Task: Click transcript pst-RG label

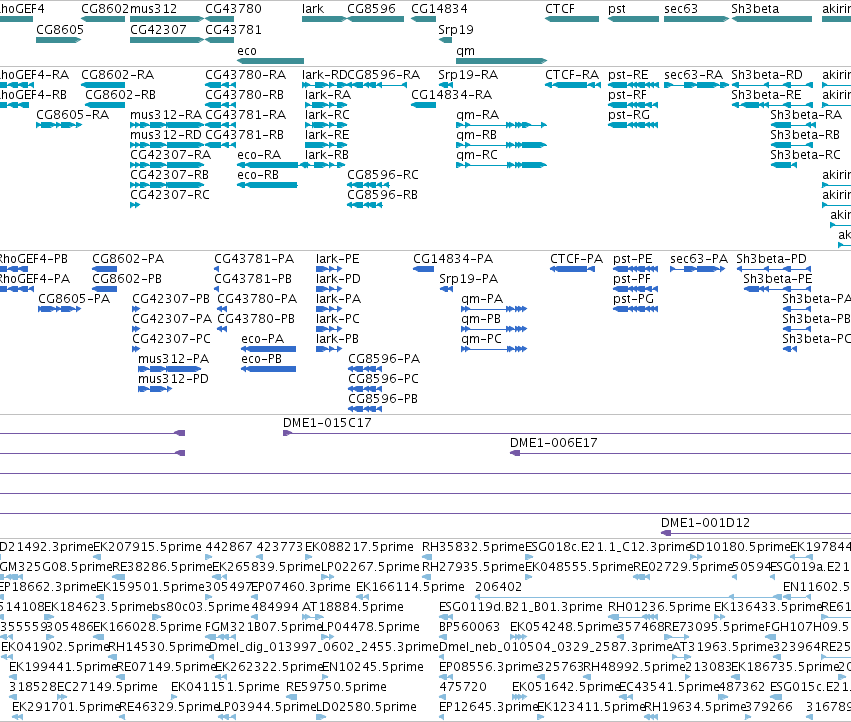Action: [628, 115]
